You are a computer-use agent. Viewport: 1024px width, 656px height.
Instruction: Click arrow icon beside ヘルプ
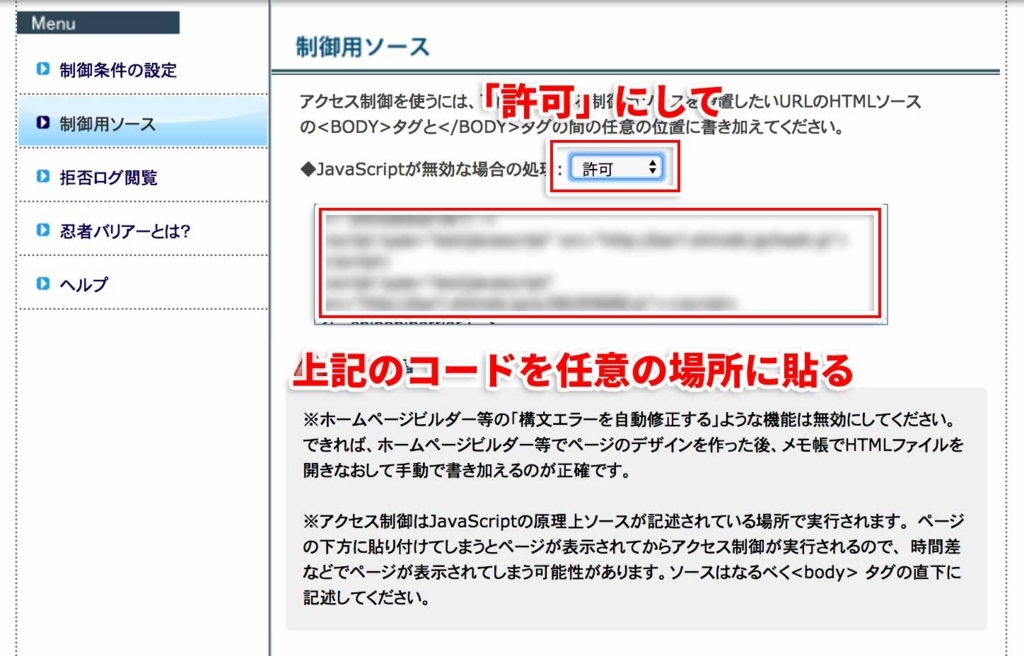43,283
